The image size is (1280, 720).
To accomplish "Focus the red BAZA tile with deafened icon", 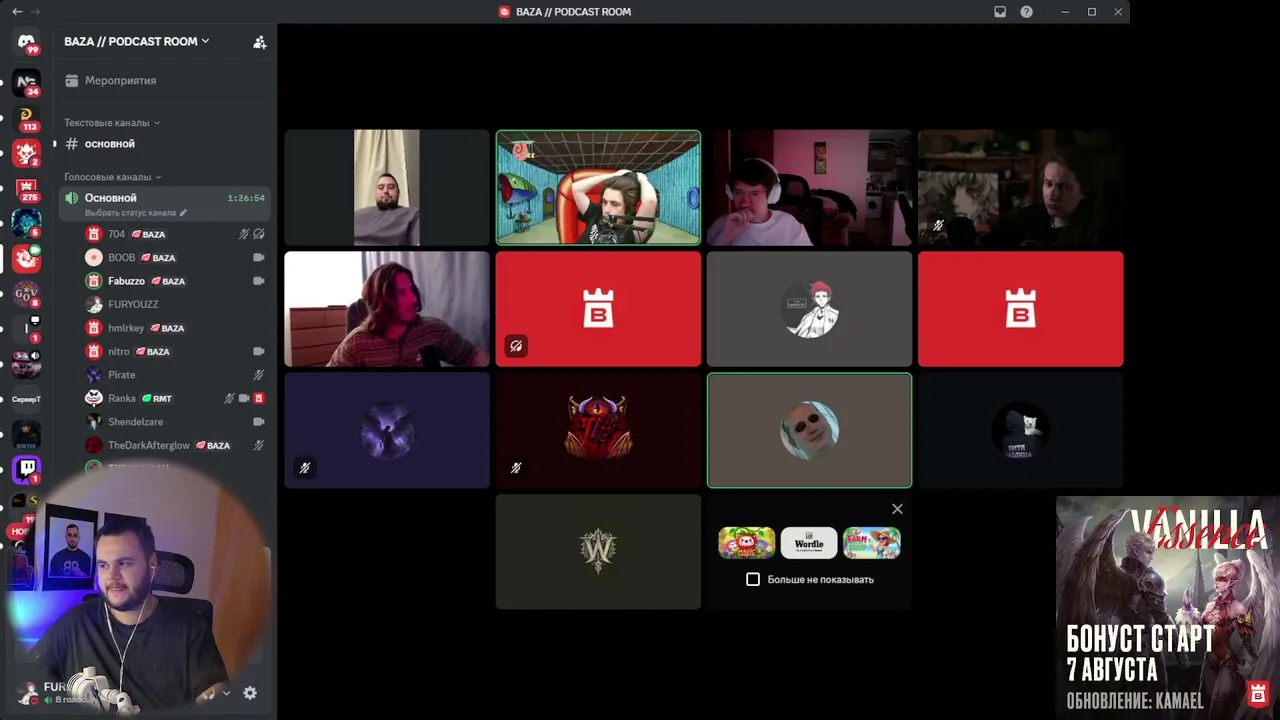I will click(598, 309).
